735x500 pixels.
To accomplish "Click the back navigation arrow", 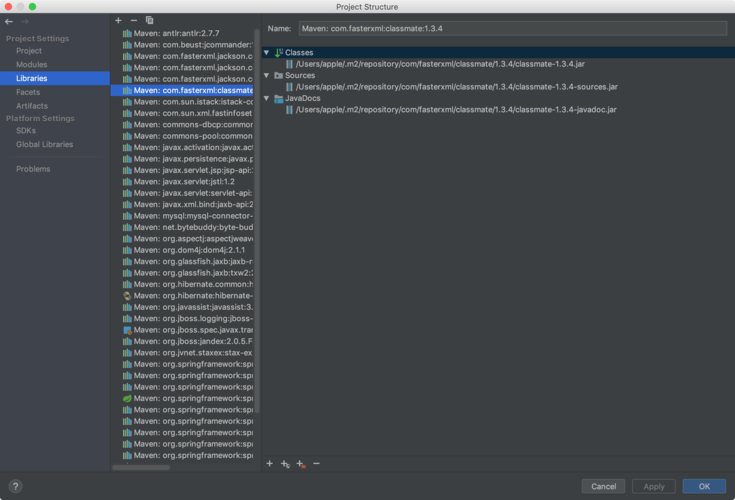I will pyautogui.click(x=9, y=22).
